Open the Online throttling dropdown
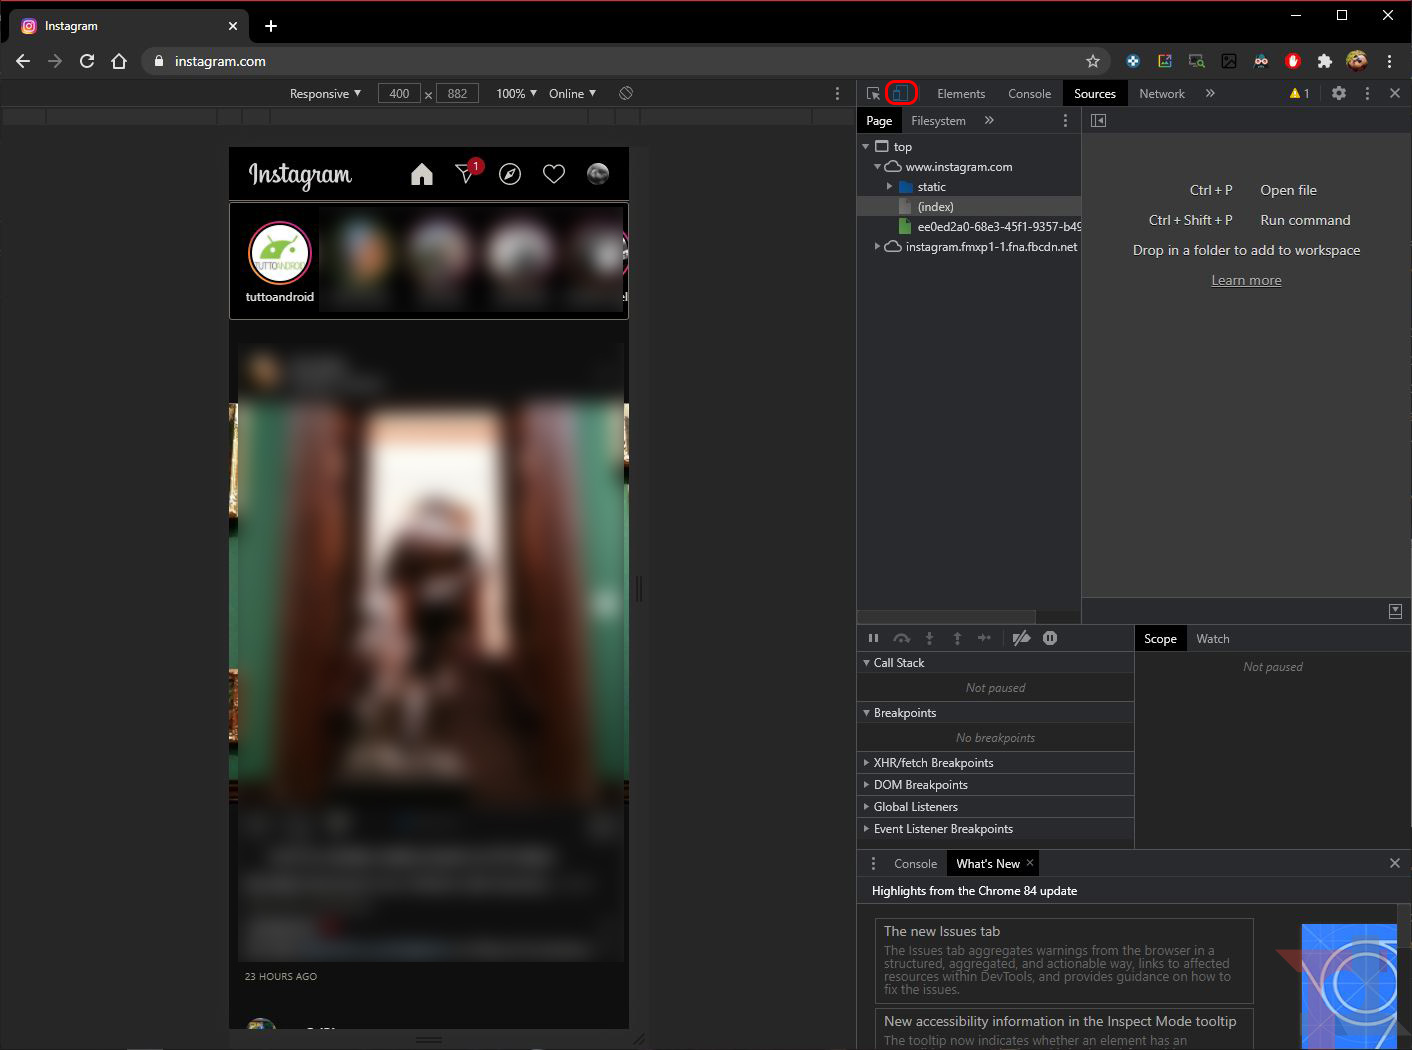Screen dimensions: 1412x1050 pos(572,93)
